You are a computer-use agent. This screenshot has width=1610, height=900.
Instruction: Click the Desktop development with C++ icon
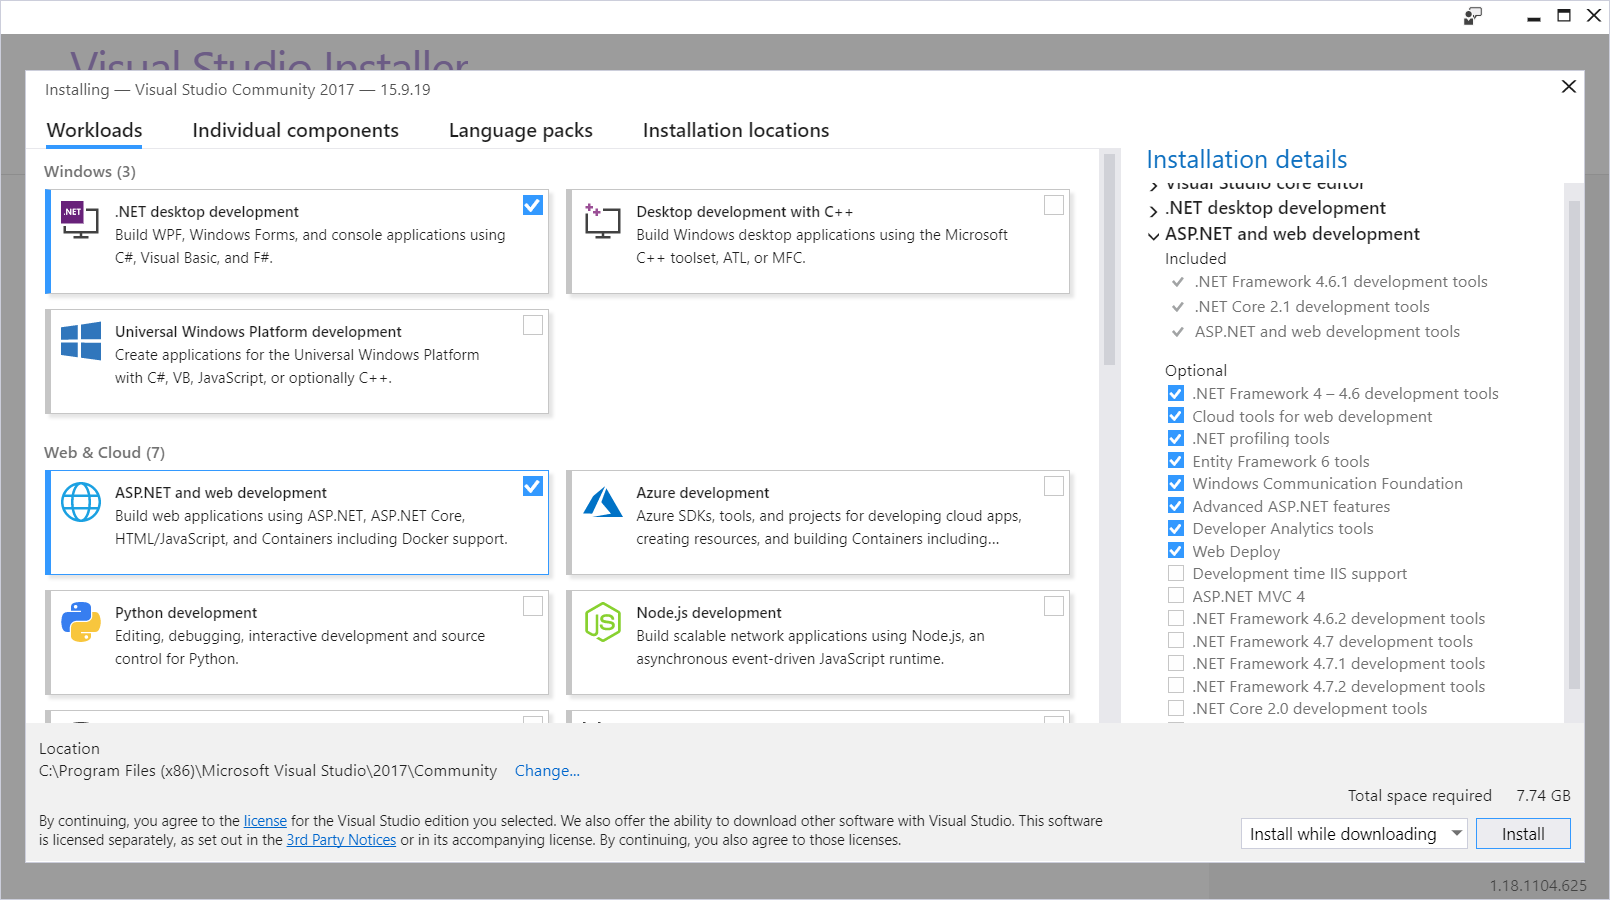602,221
